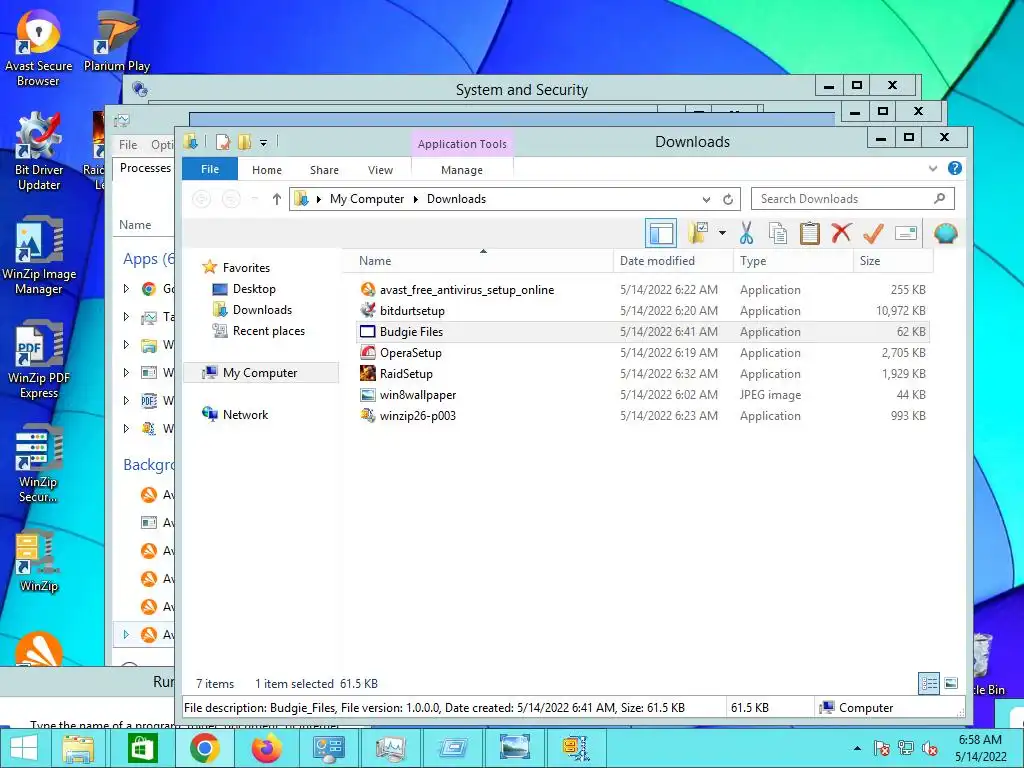The image size is (1024, 768).
Task: Open the Quick Access Toolbar customize dropdown
Action: [x=263, y=142]
